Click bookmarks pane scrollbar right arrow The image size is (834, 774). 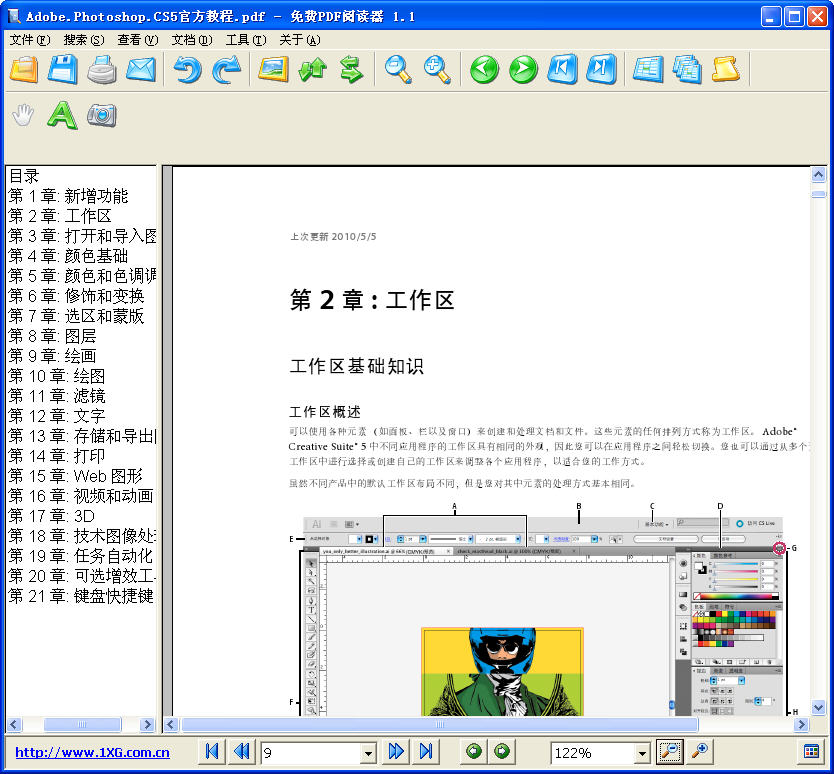tap(147, 725)
